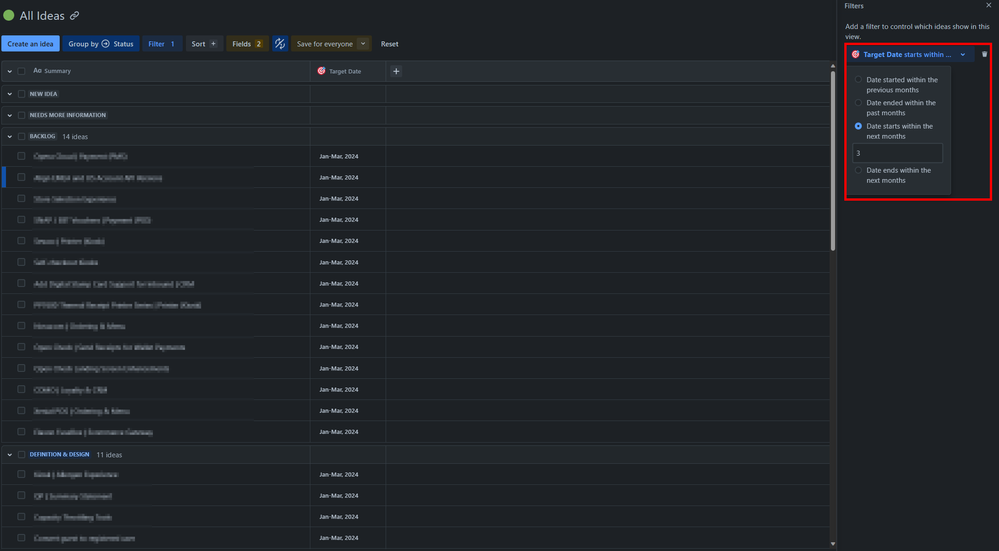Click the Target Date column header icon
The height and width of the screenshot is (551, 999).
pyautogui.click(x=322, y=71)
